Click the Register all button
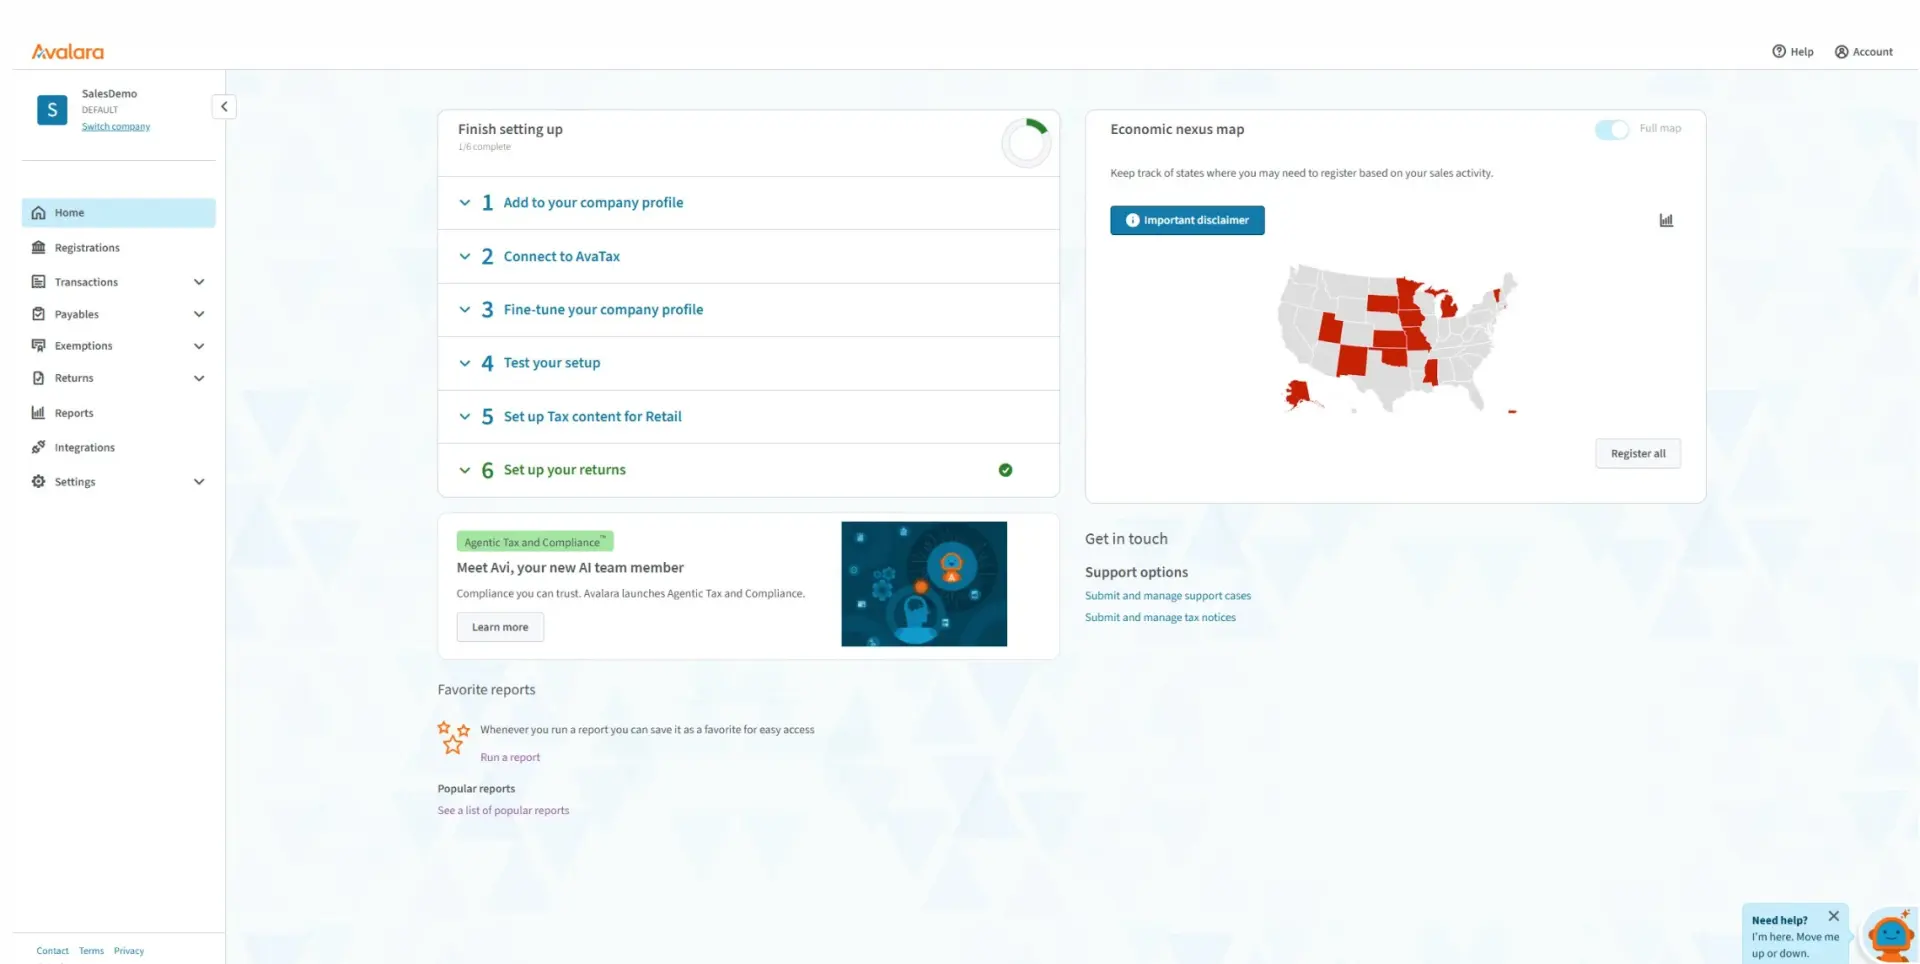This screenshot has width=1920, height=964. coord(1637,453)
